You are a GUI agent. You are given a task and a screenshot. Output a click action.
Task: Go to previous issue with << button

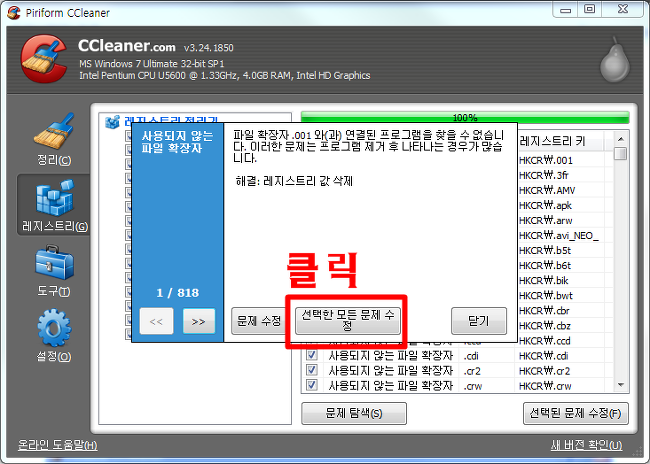[156, 321]
